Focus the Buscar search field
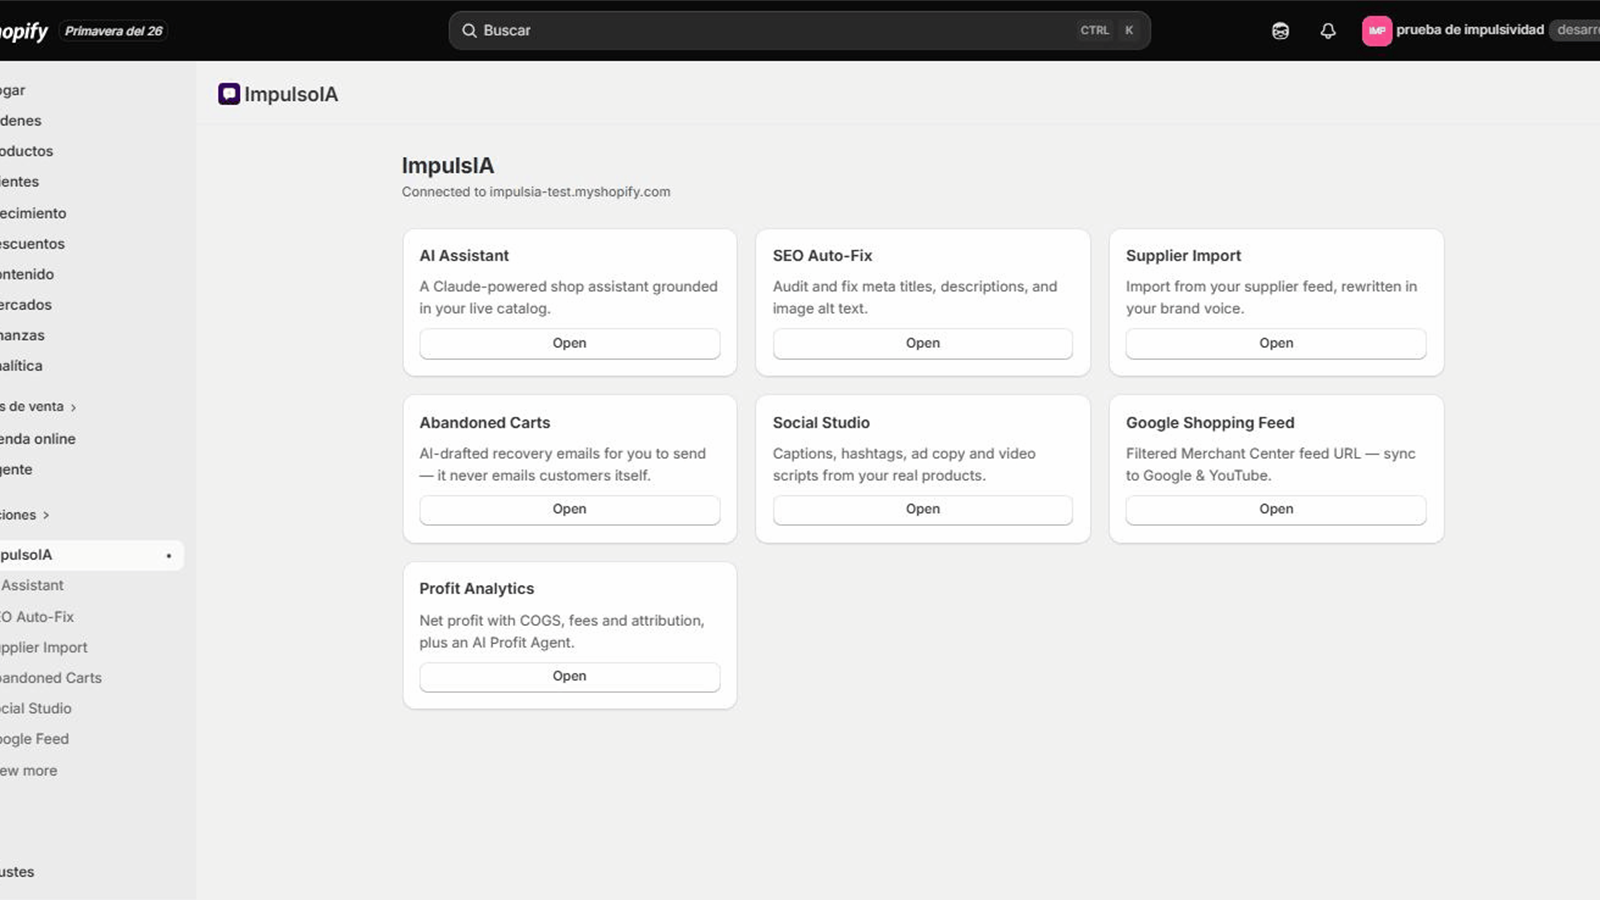The image size is (1600, 900). pyautogui.click(x=799, y=31)
